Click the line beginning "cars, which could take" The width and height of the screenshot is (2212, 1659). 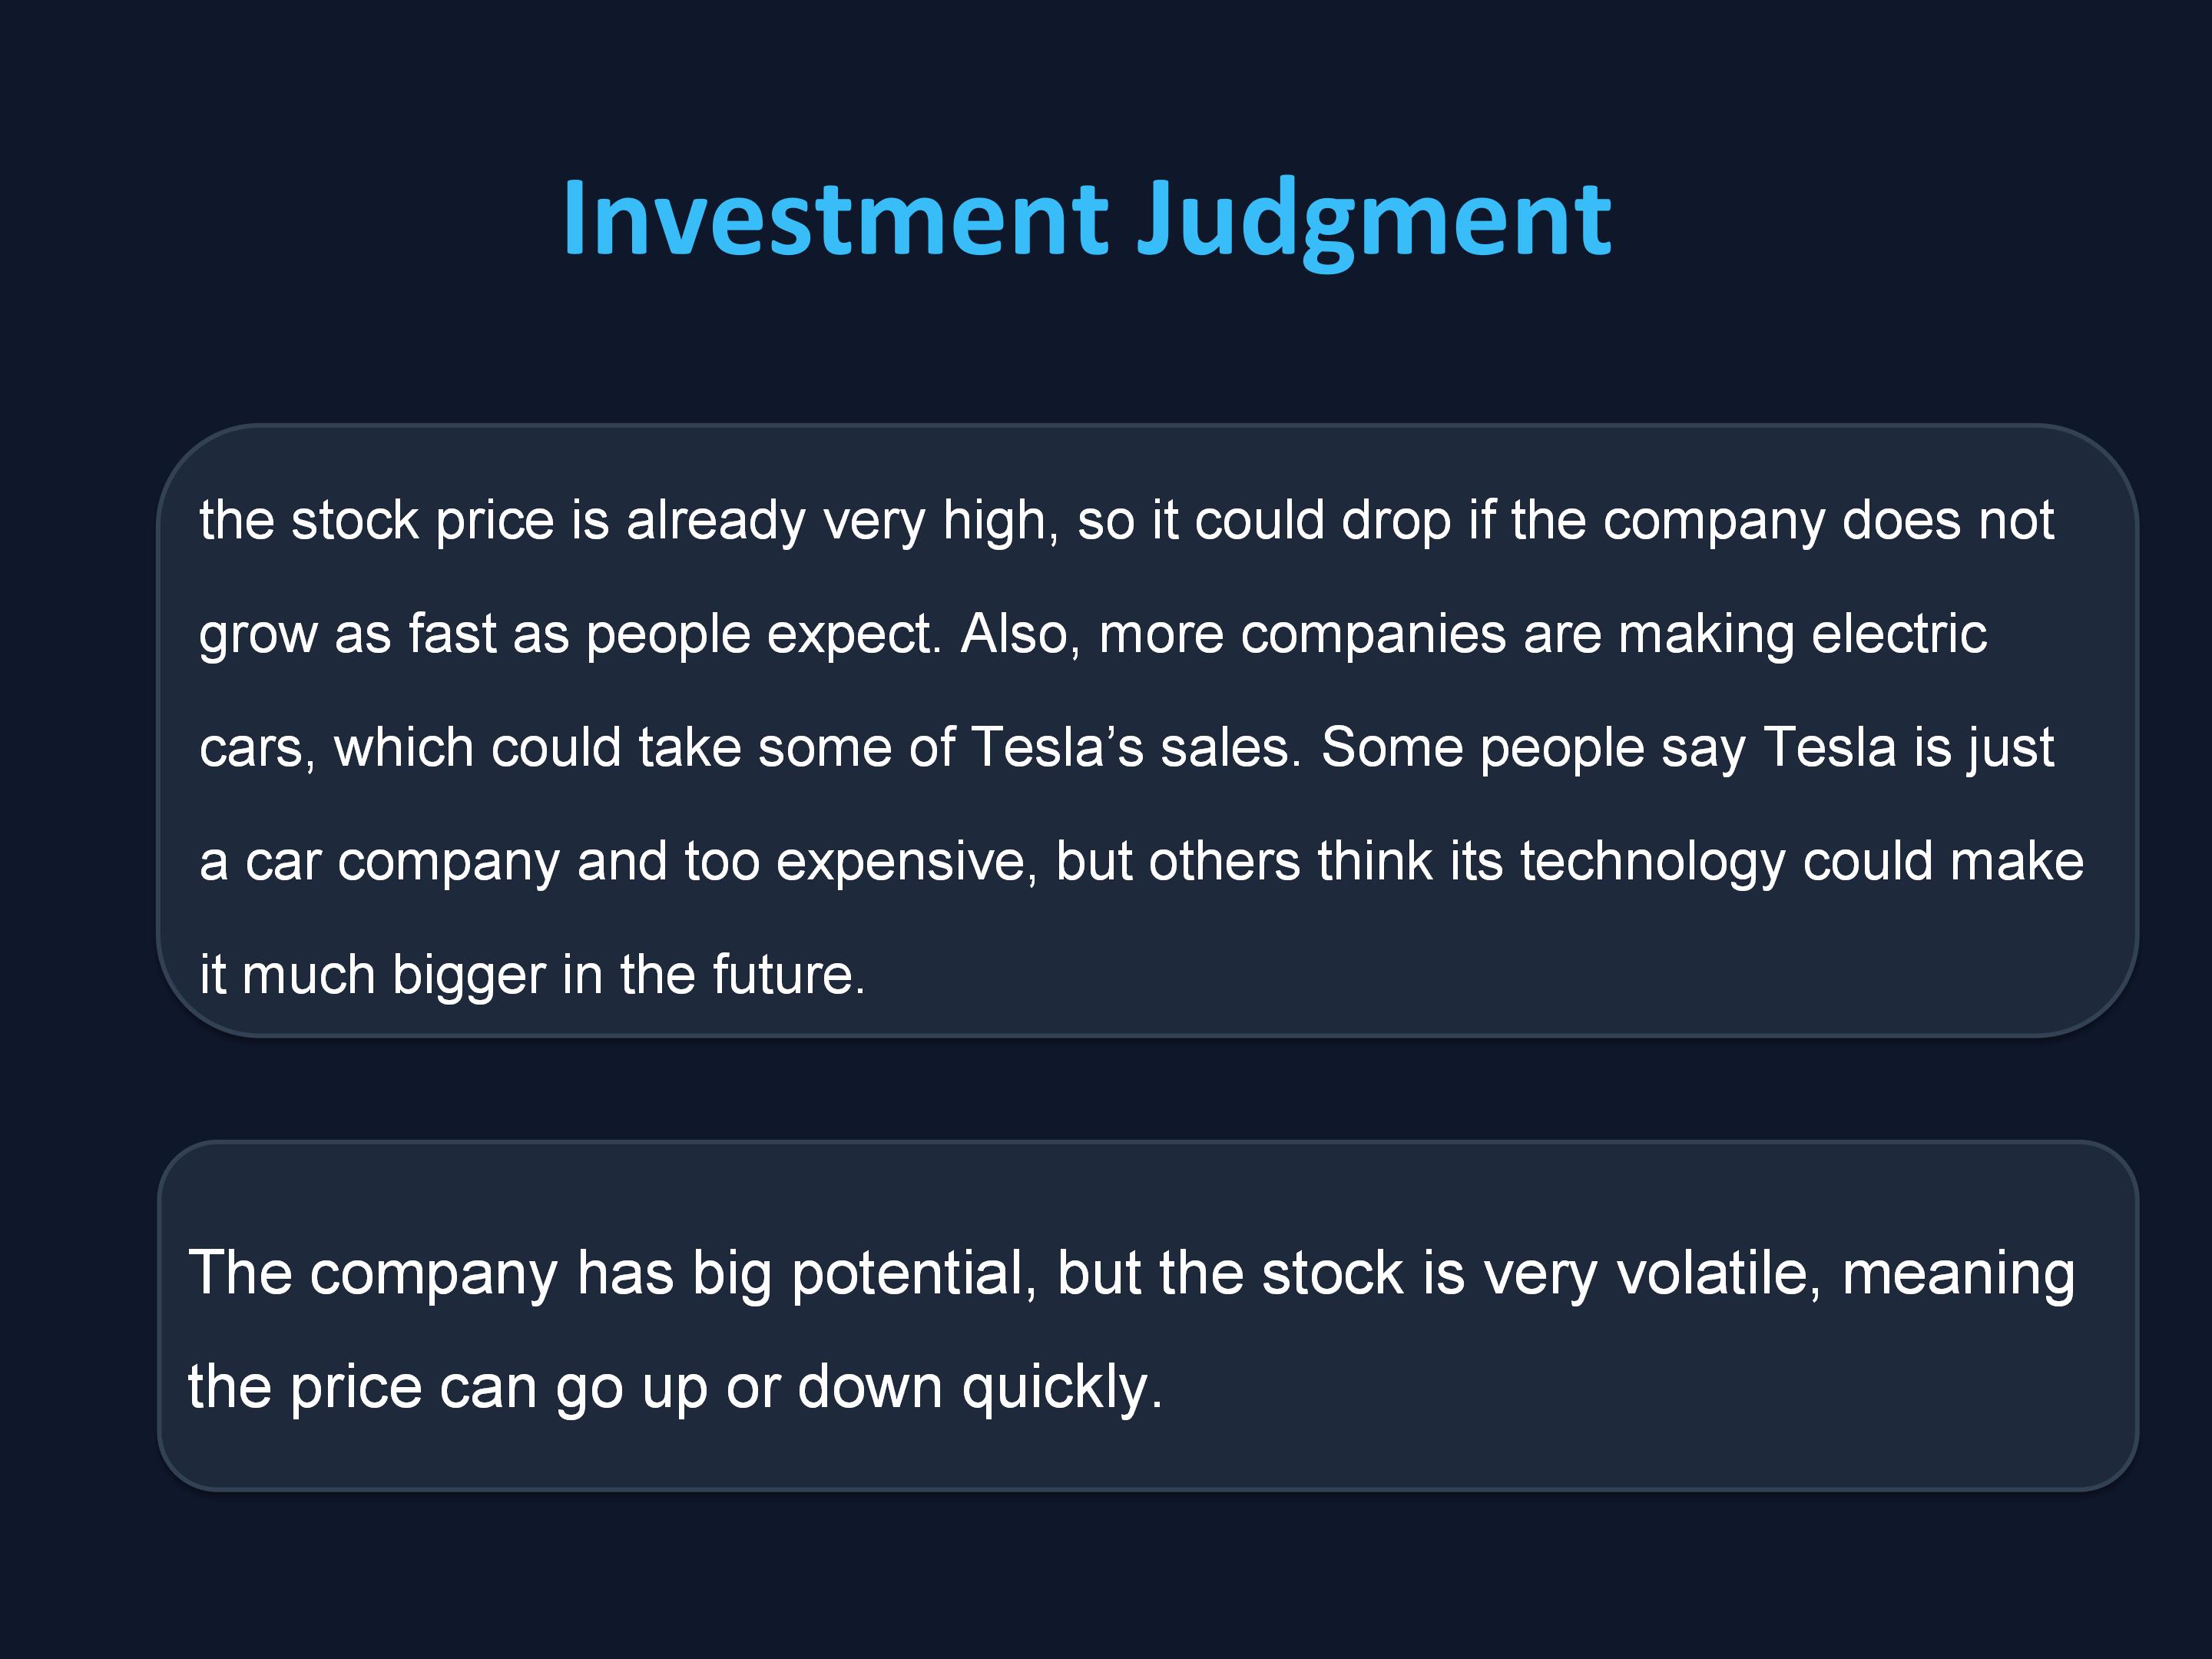pos(1126,748)
